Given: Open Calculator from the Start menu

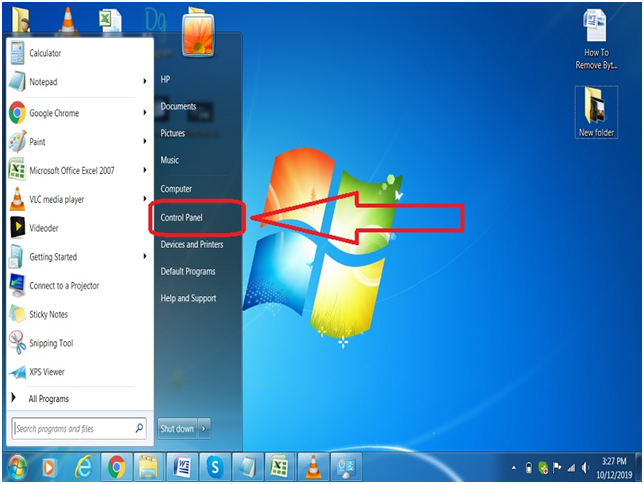Looking at the screenshot, I should click(x=78, y=53).
